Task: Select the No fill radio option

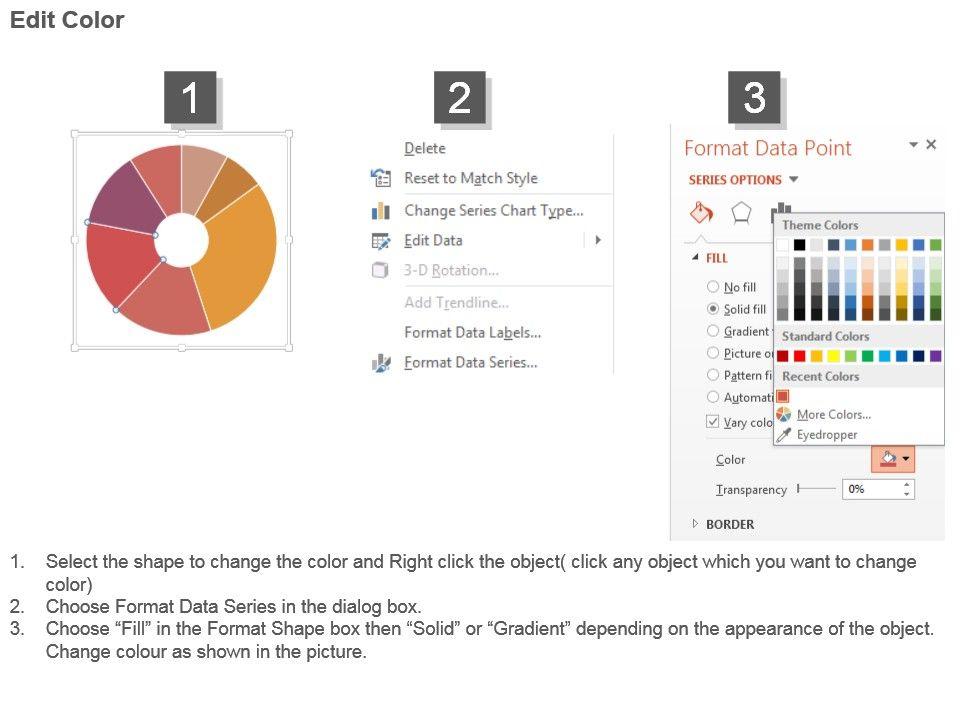Action: coord(713,287)
